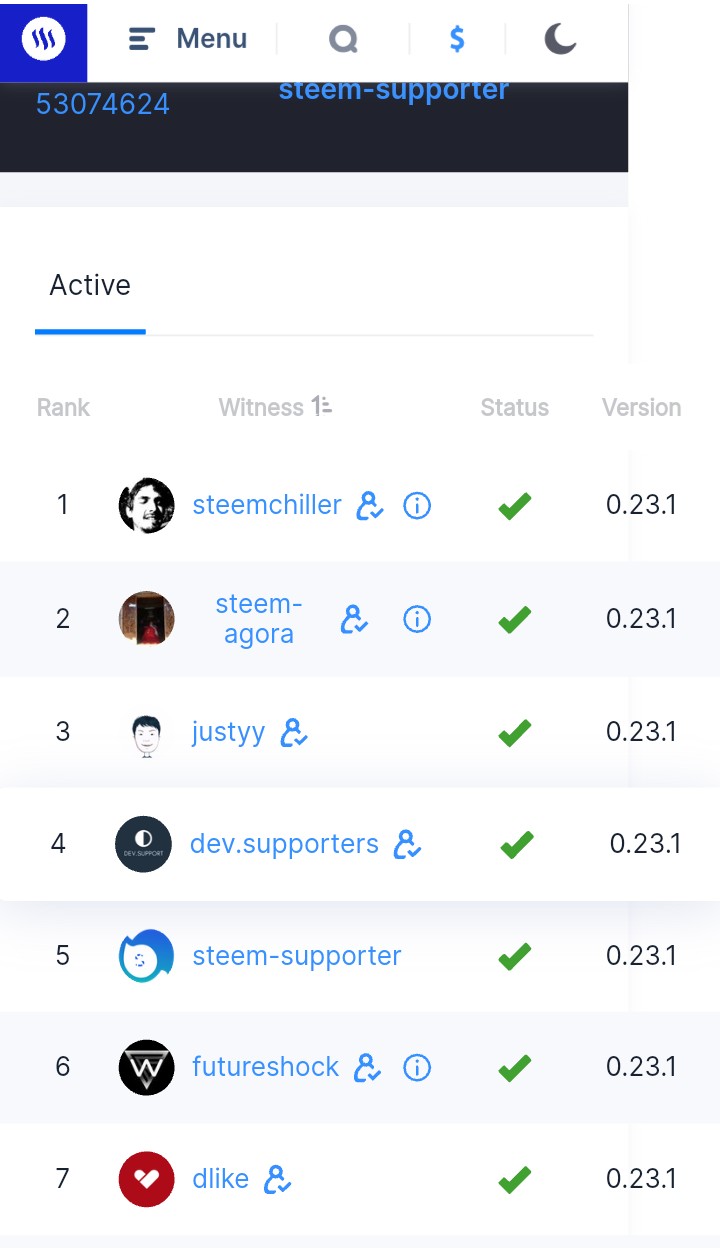Screen dimensions: 720x1248
Task: Open the search magnifier icon
Action: coord(343,39)
